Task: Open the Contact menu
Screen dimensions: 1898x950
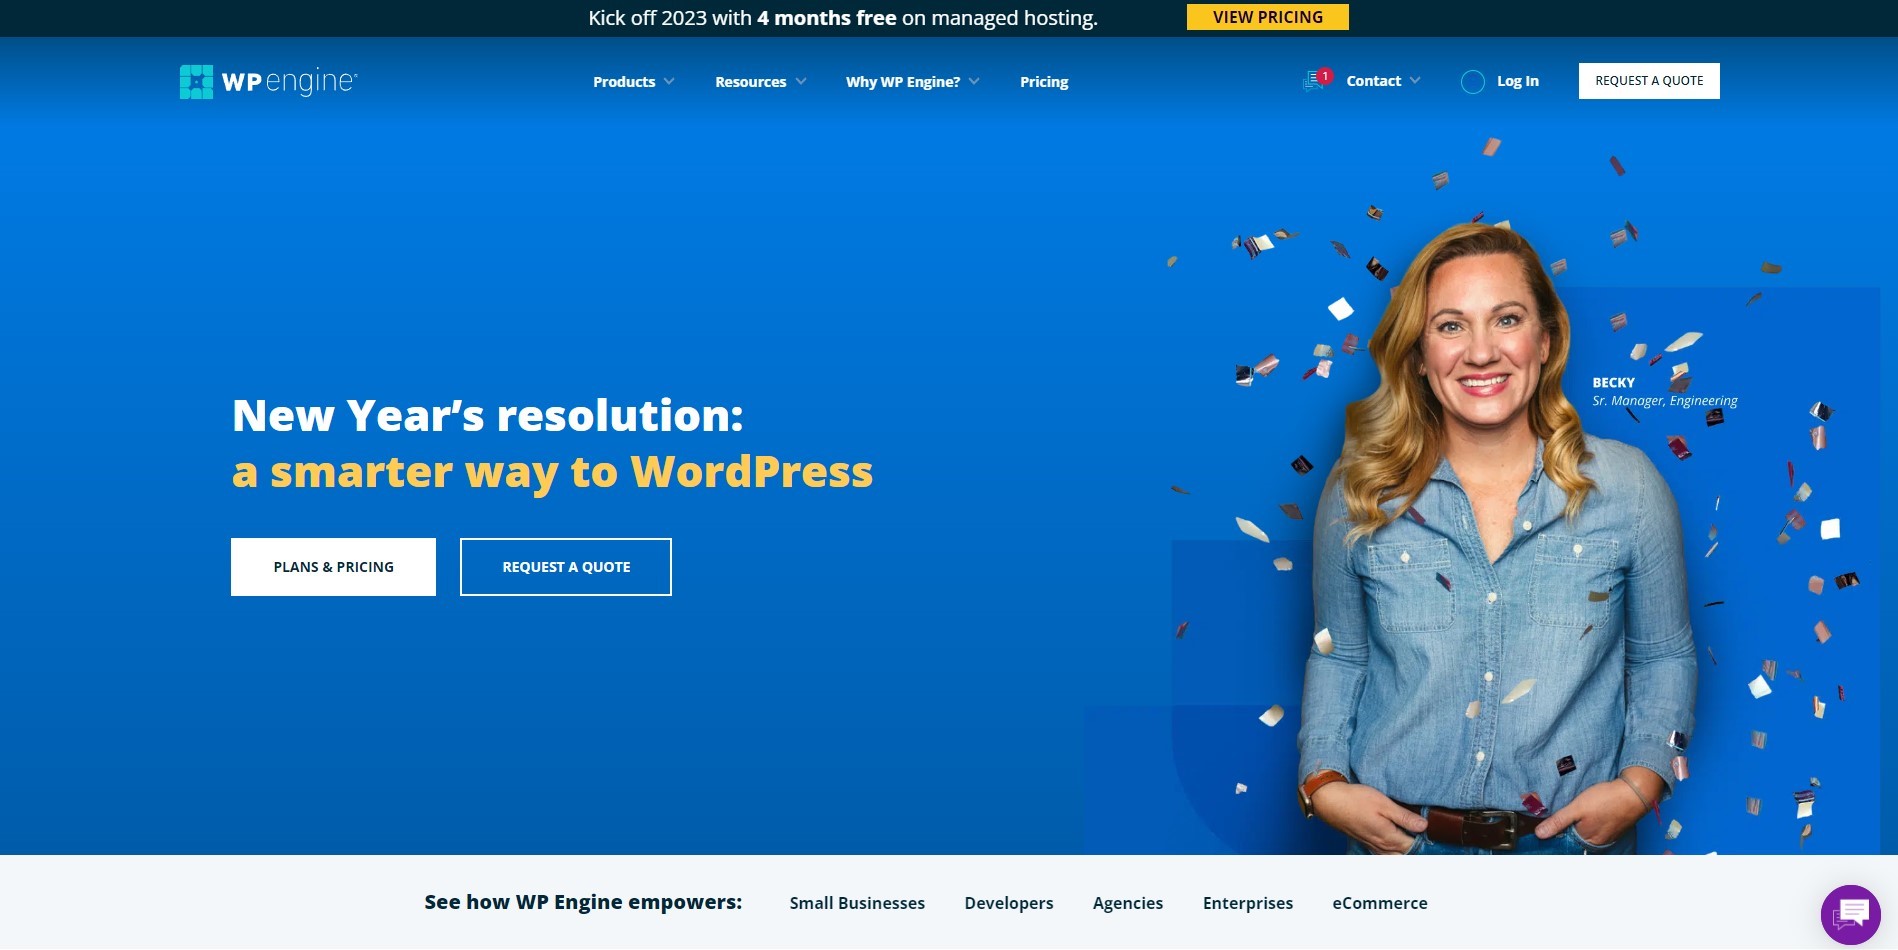Action: (x=1374, y=81)
